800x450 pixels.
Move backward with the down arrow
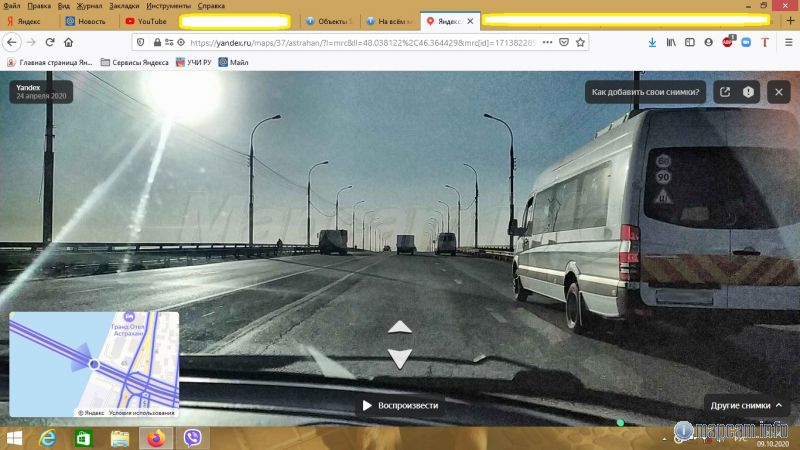(x=399, y=358)
